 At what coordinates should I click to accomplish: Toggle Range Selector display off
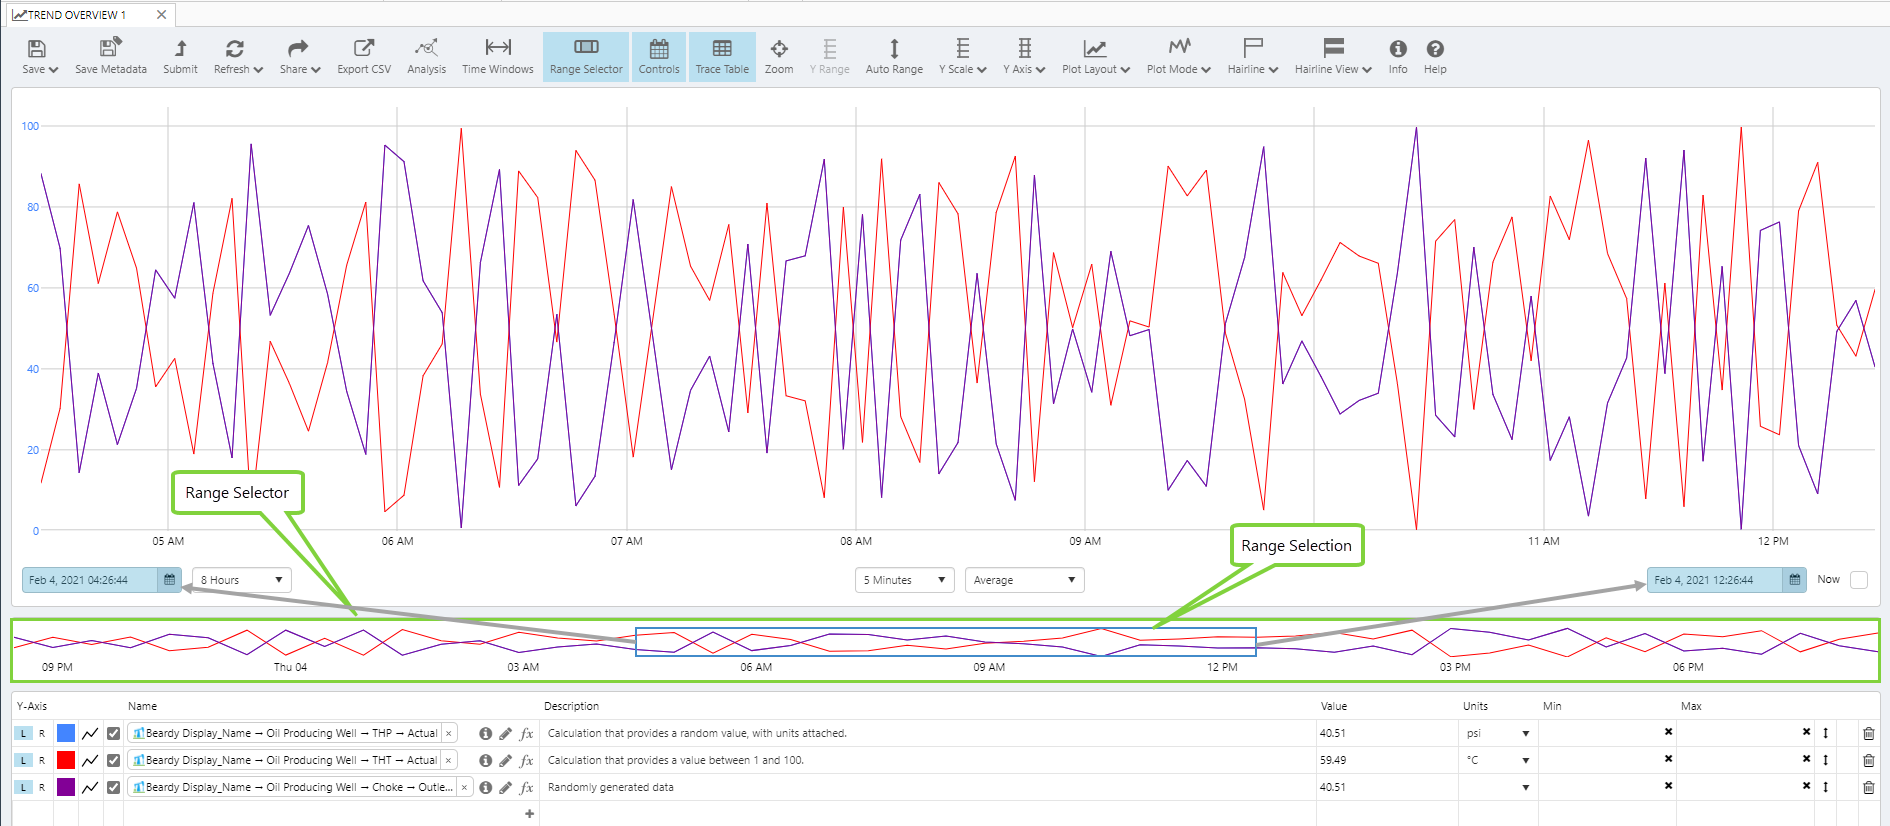coord(586,56)
